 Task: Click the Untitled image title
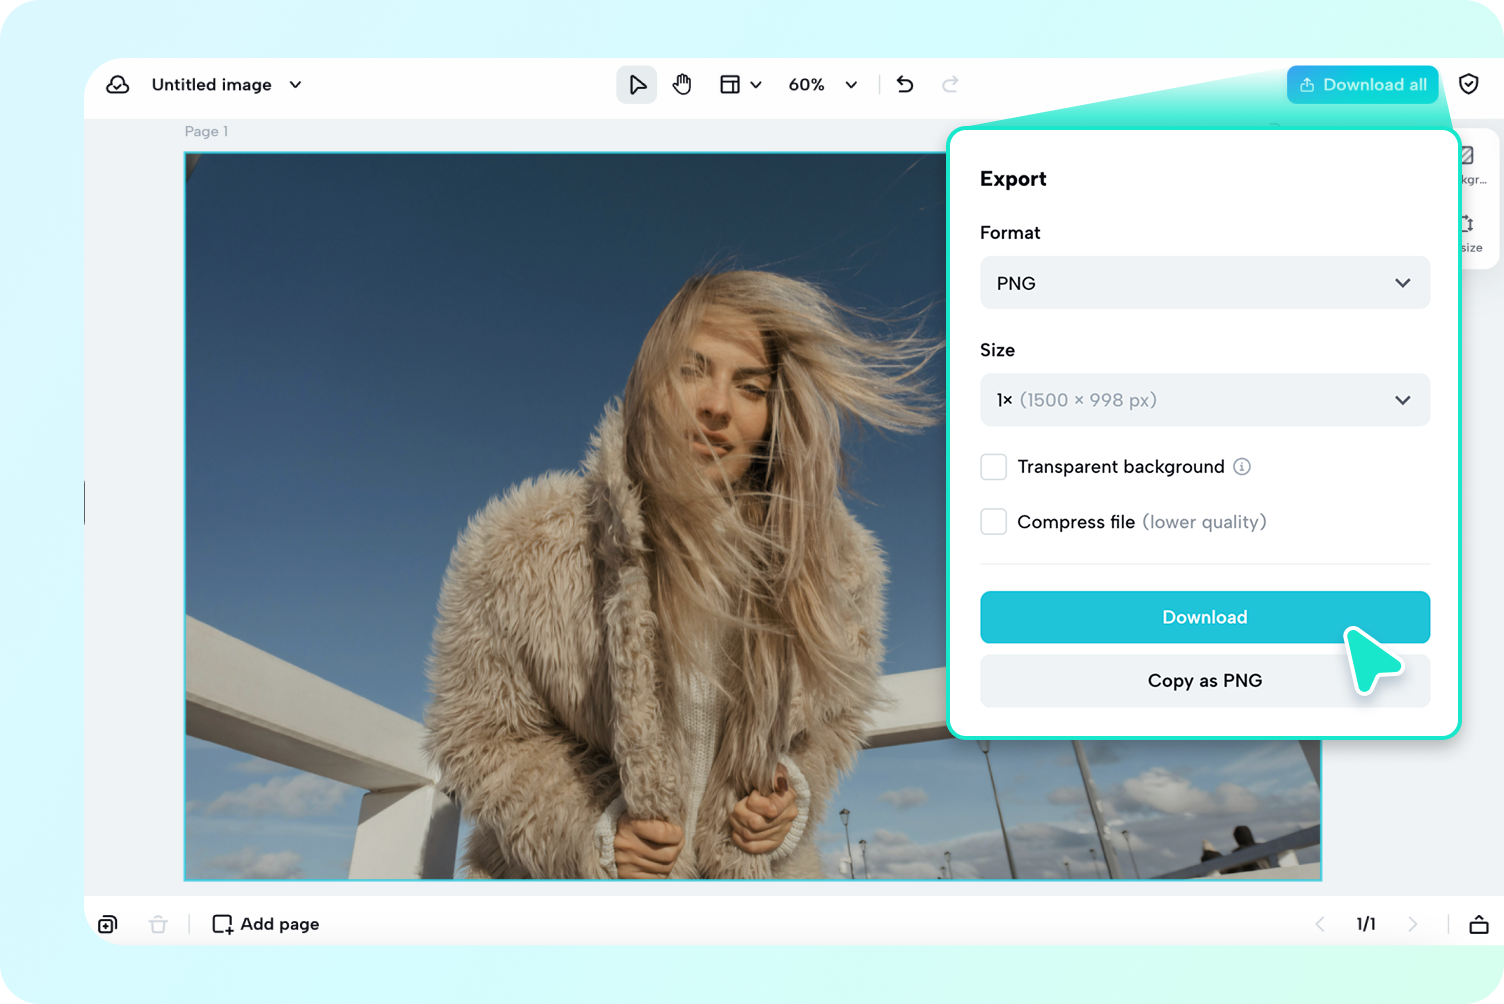tap(212, 85)
